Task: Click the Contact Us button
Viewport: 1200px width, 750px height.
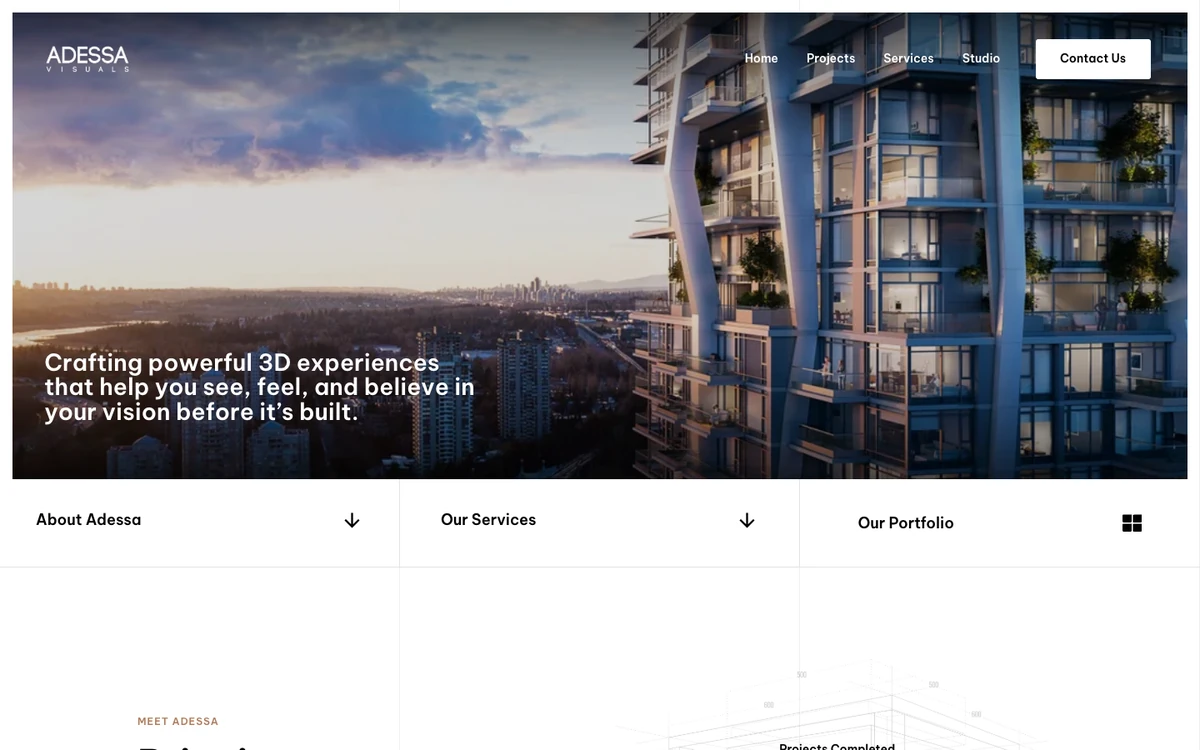Action: pyautogui.click(x=1093, y=59)
